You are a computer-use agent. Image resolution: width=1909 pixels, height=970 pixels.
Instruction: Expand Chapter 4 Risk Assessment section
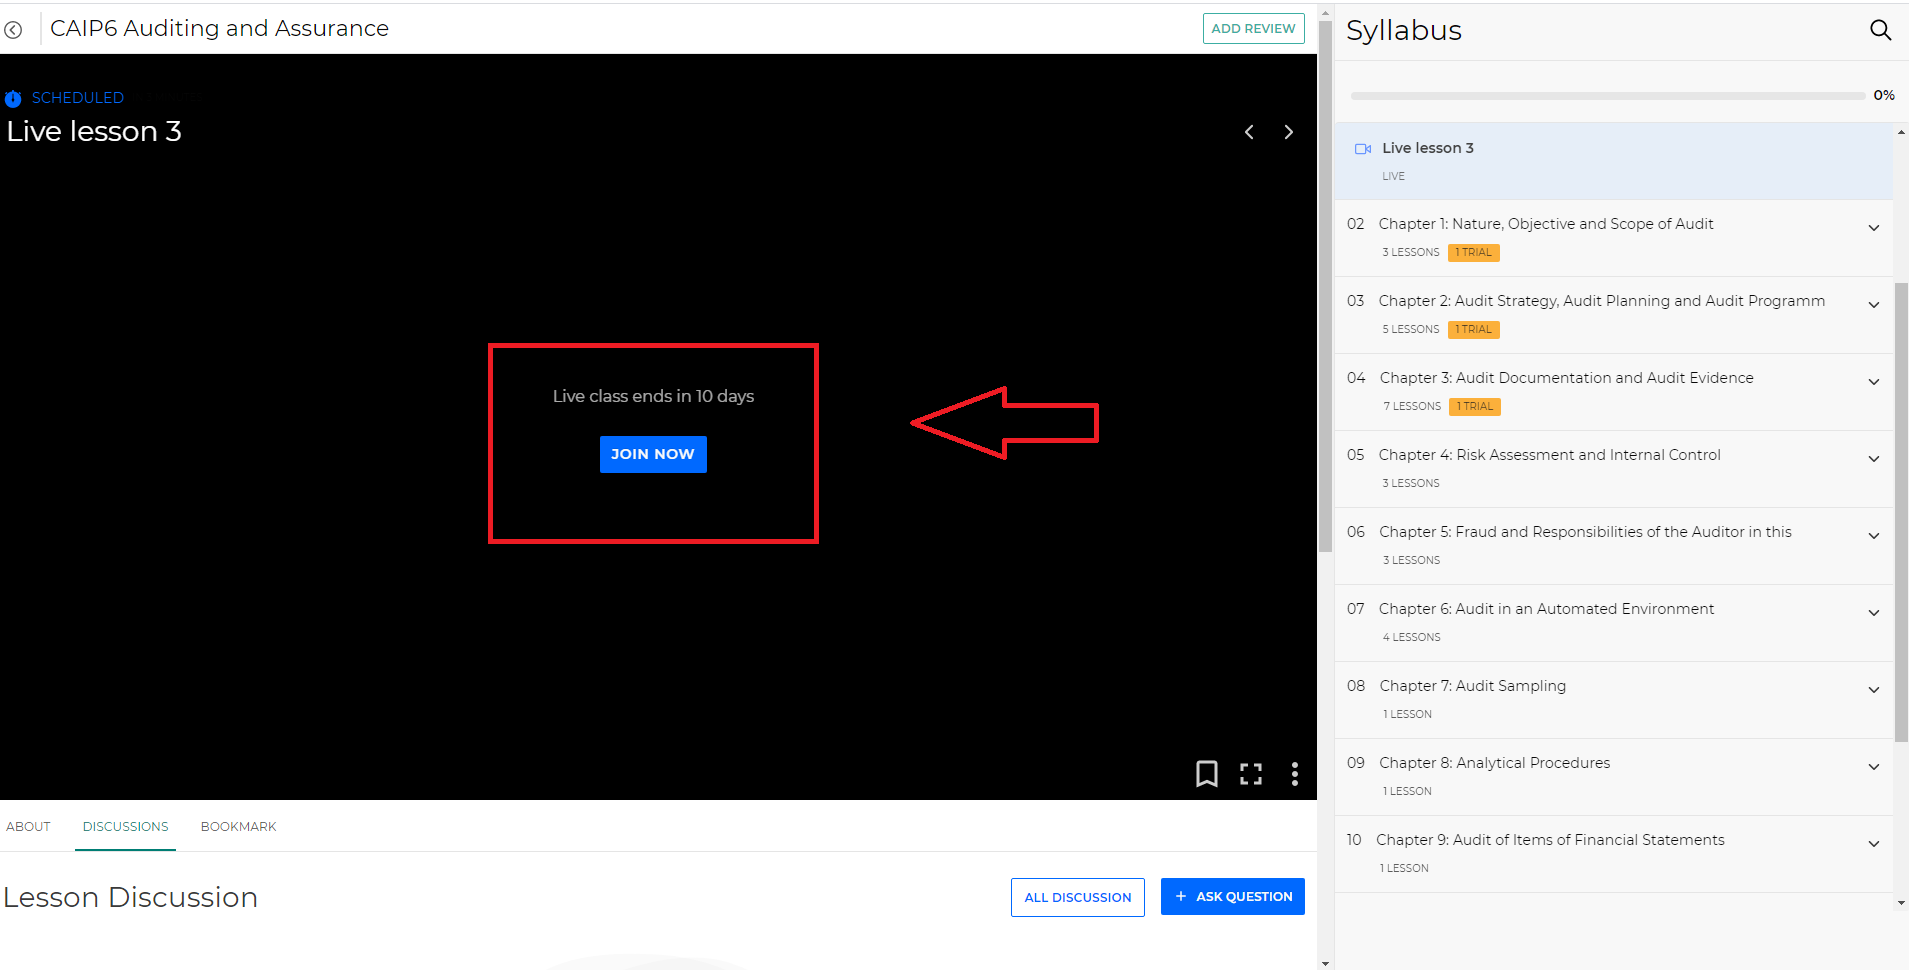[1874, 459]
